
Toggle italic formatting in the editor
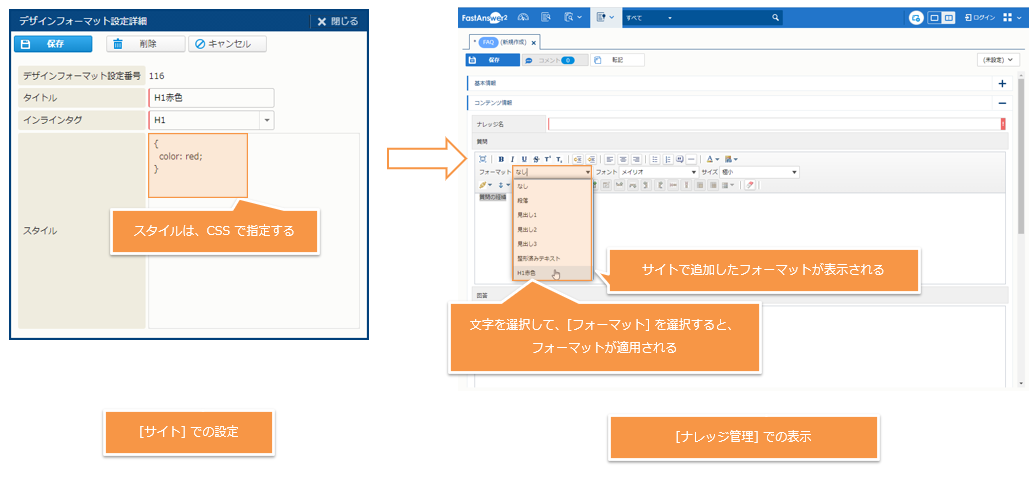[x=512, y=159]
